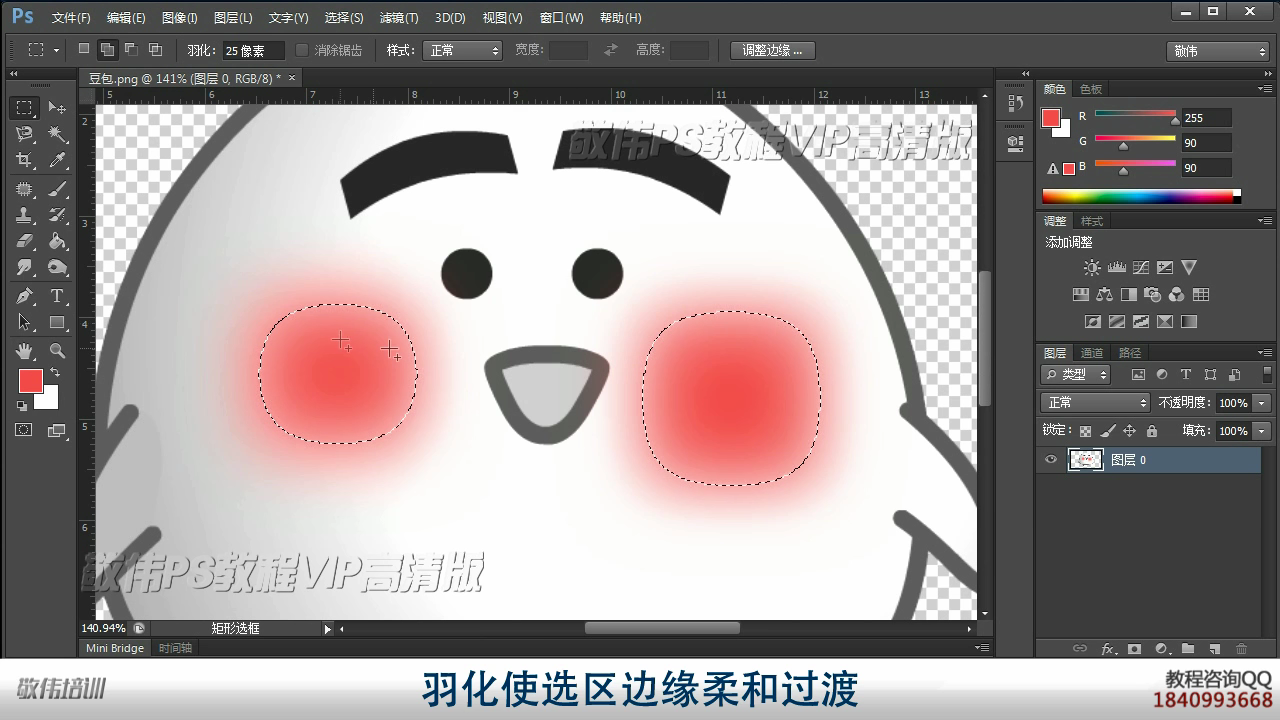Open the workspace switcher dropdown
This screenshot has height=720, width=1280.
(x=1218, y=51)
